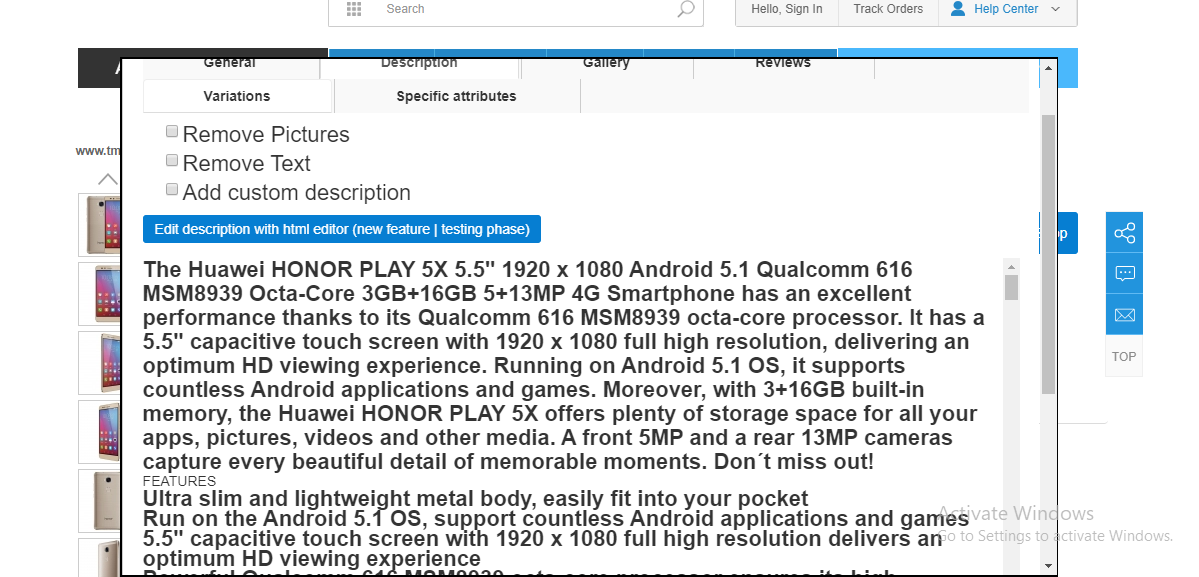The height and width of the screenshot is (577, 1199).
Task: Enable the Remove Pictures checkbox
Action: click(172, 131)
